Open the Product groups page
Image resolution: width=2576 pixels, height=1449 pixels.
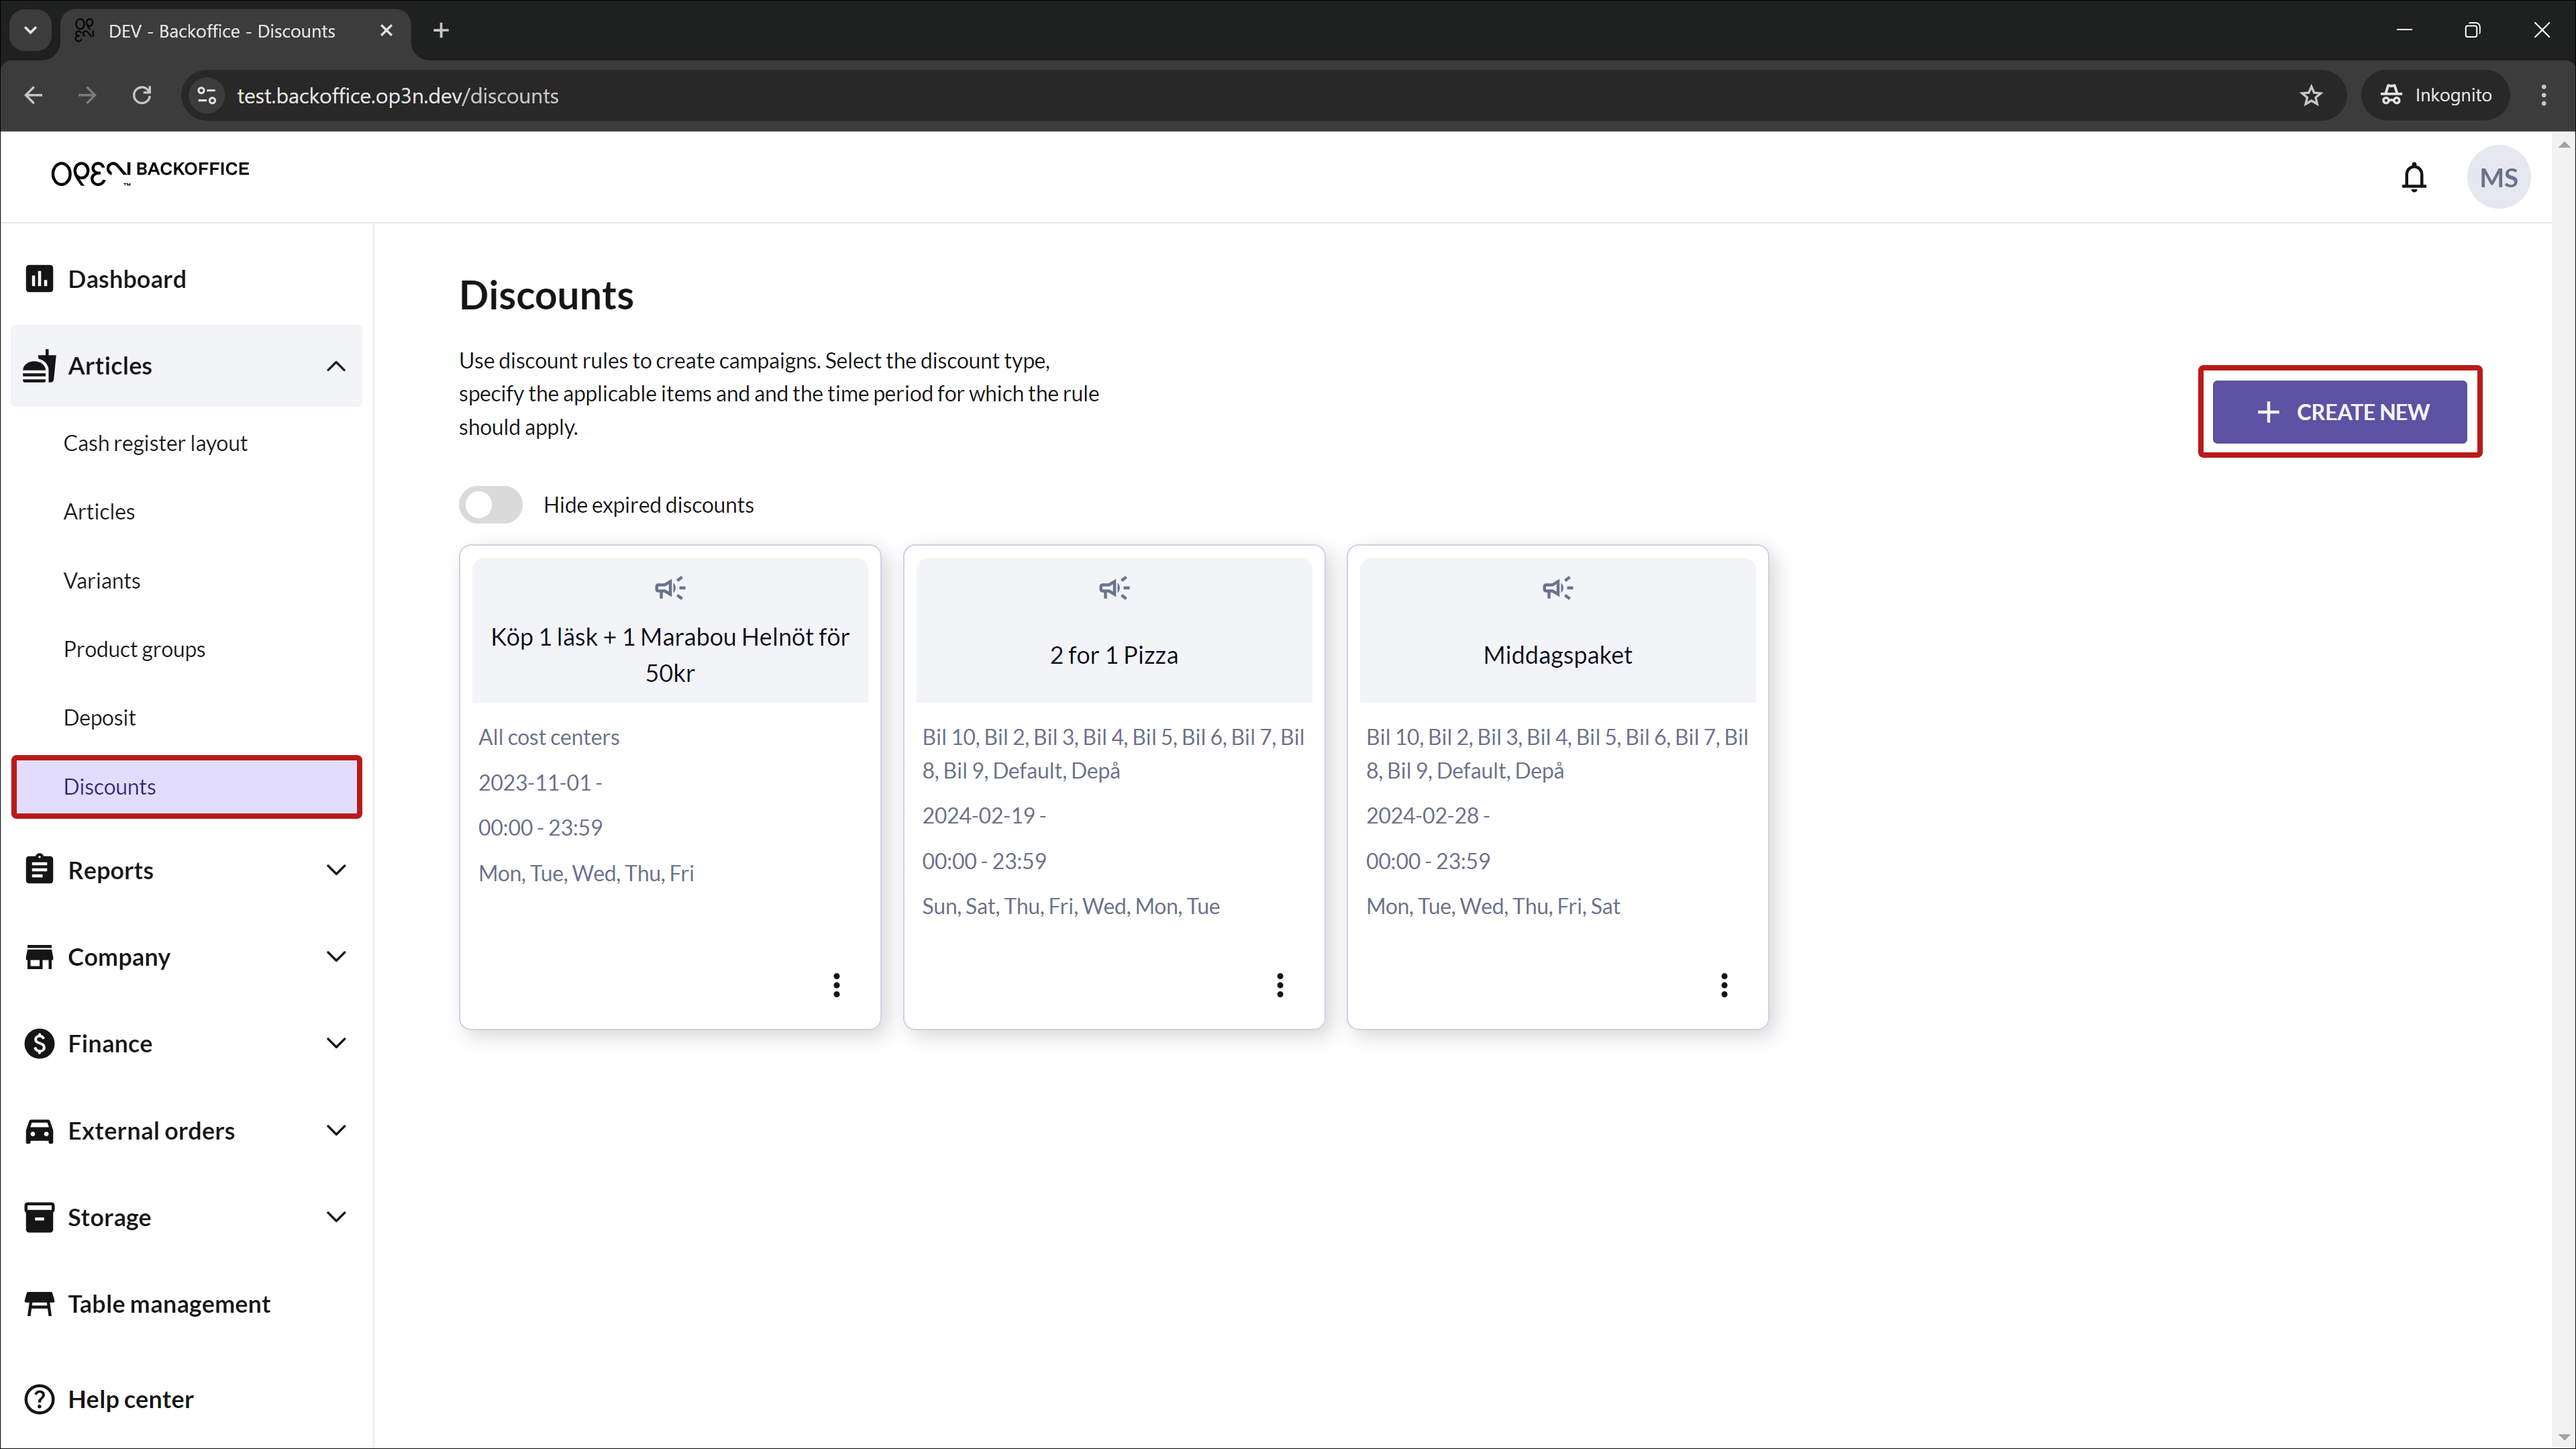pyautogui.click(x=134, y=649)
